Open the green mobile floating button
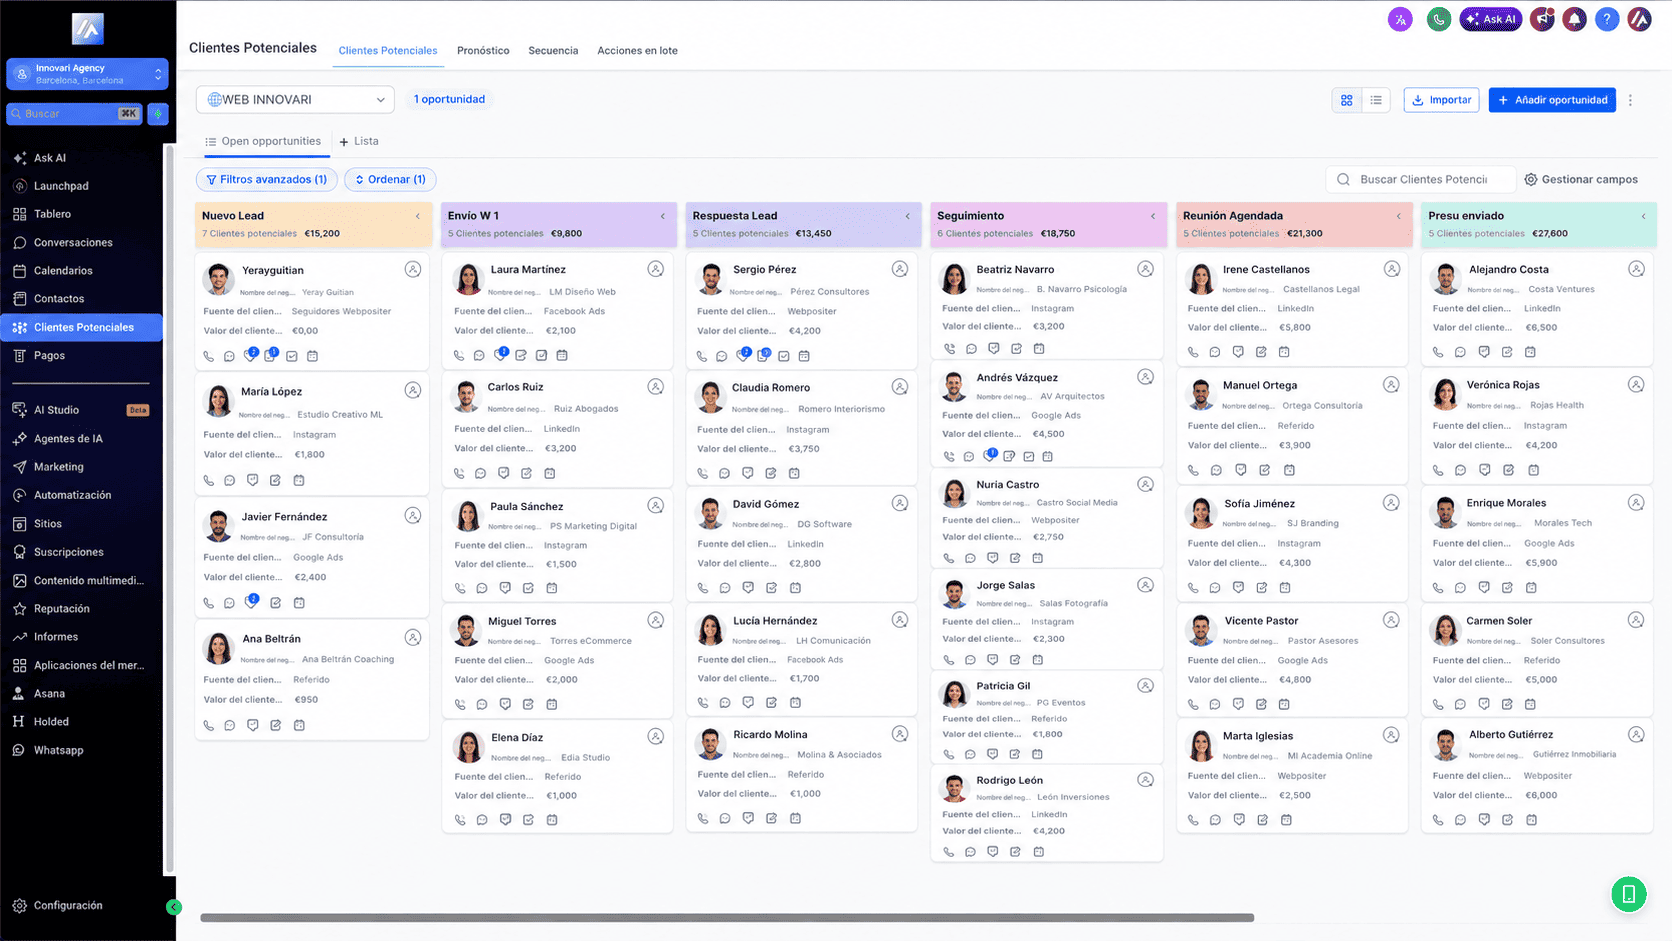 1628,894
